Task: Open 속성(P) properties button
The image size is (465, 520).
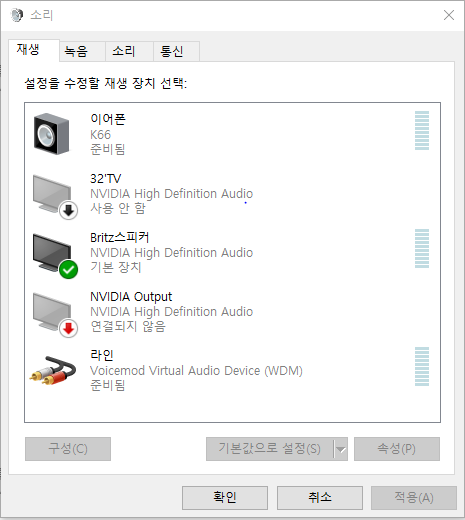Action: (x=397, y=449)
